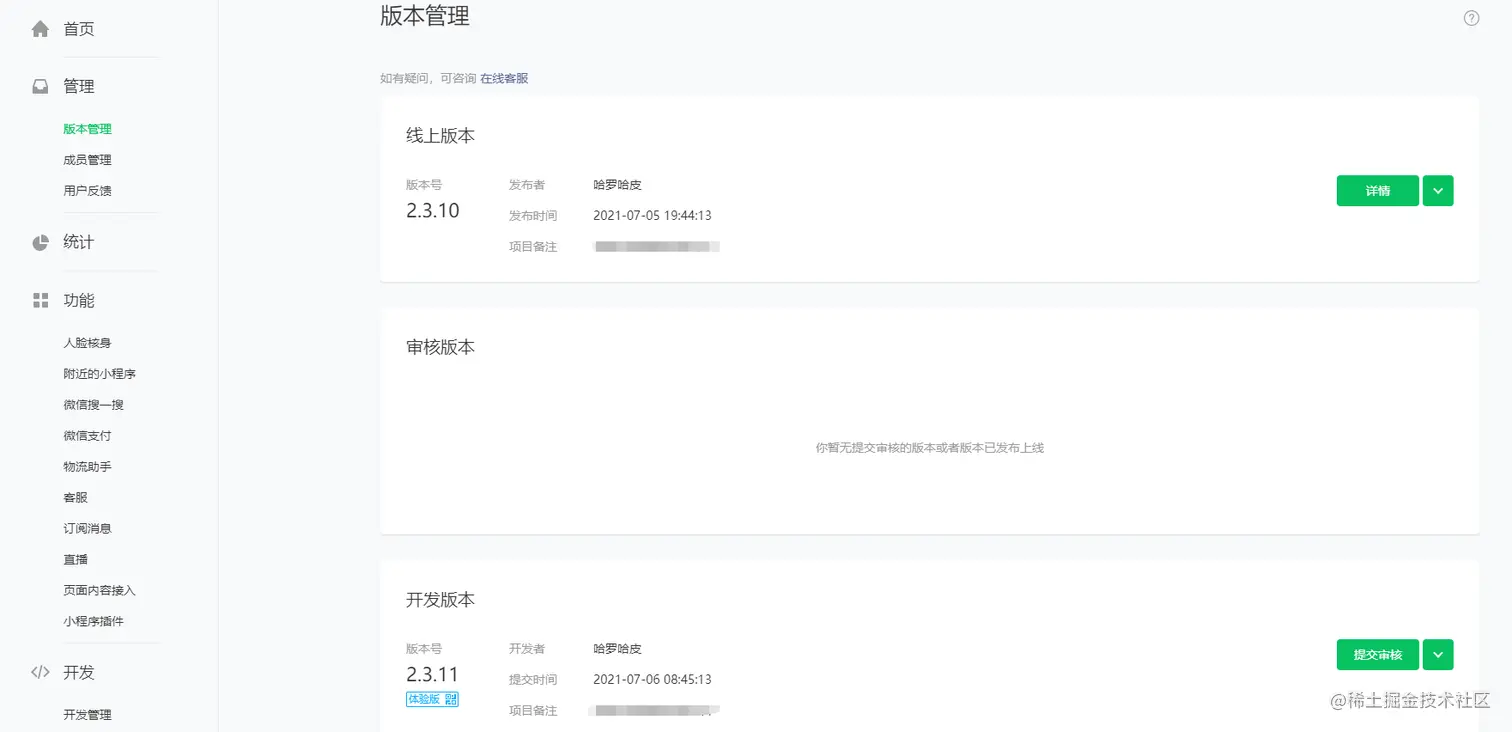Select 成员管理 in the sidebar

(x=87, y=159)
